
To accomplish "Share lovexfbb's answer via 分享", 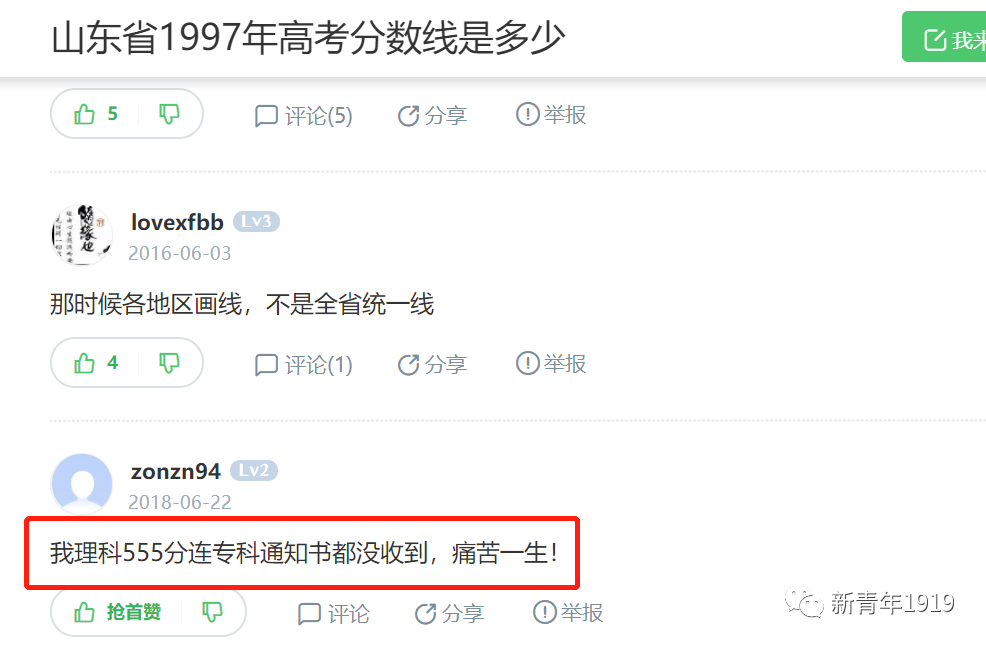I will coord(433,365).
